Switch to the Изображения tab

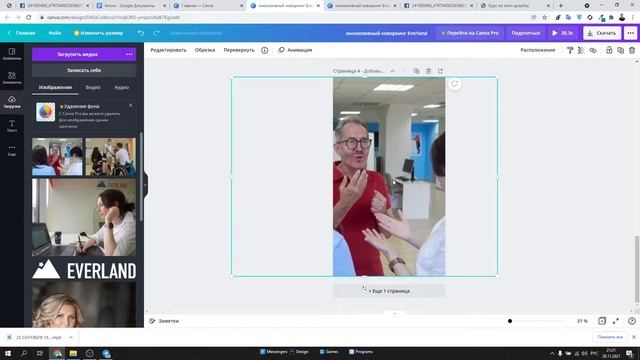55,87
